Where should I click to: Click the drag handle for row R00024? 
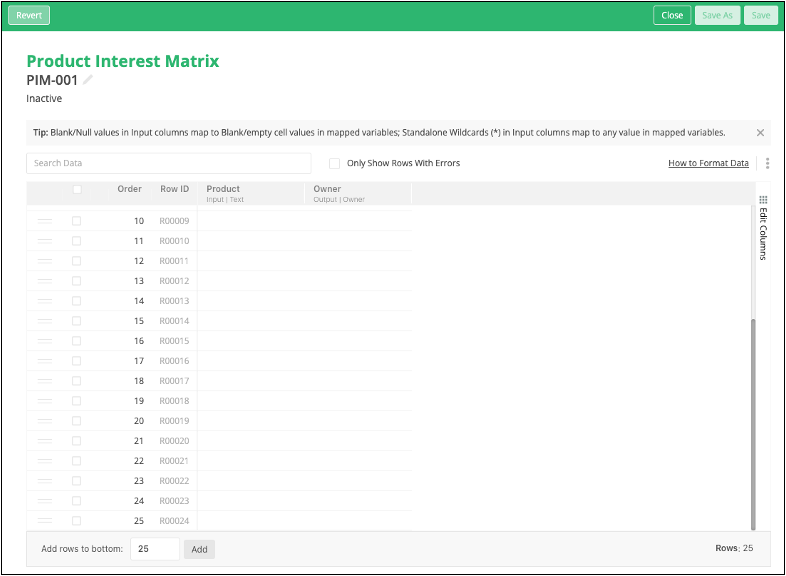45,521
